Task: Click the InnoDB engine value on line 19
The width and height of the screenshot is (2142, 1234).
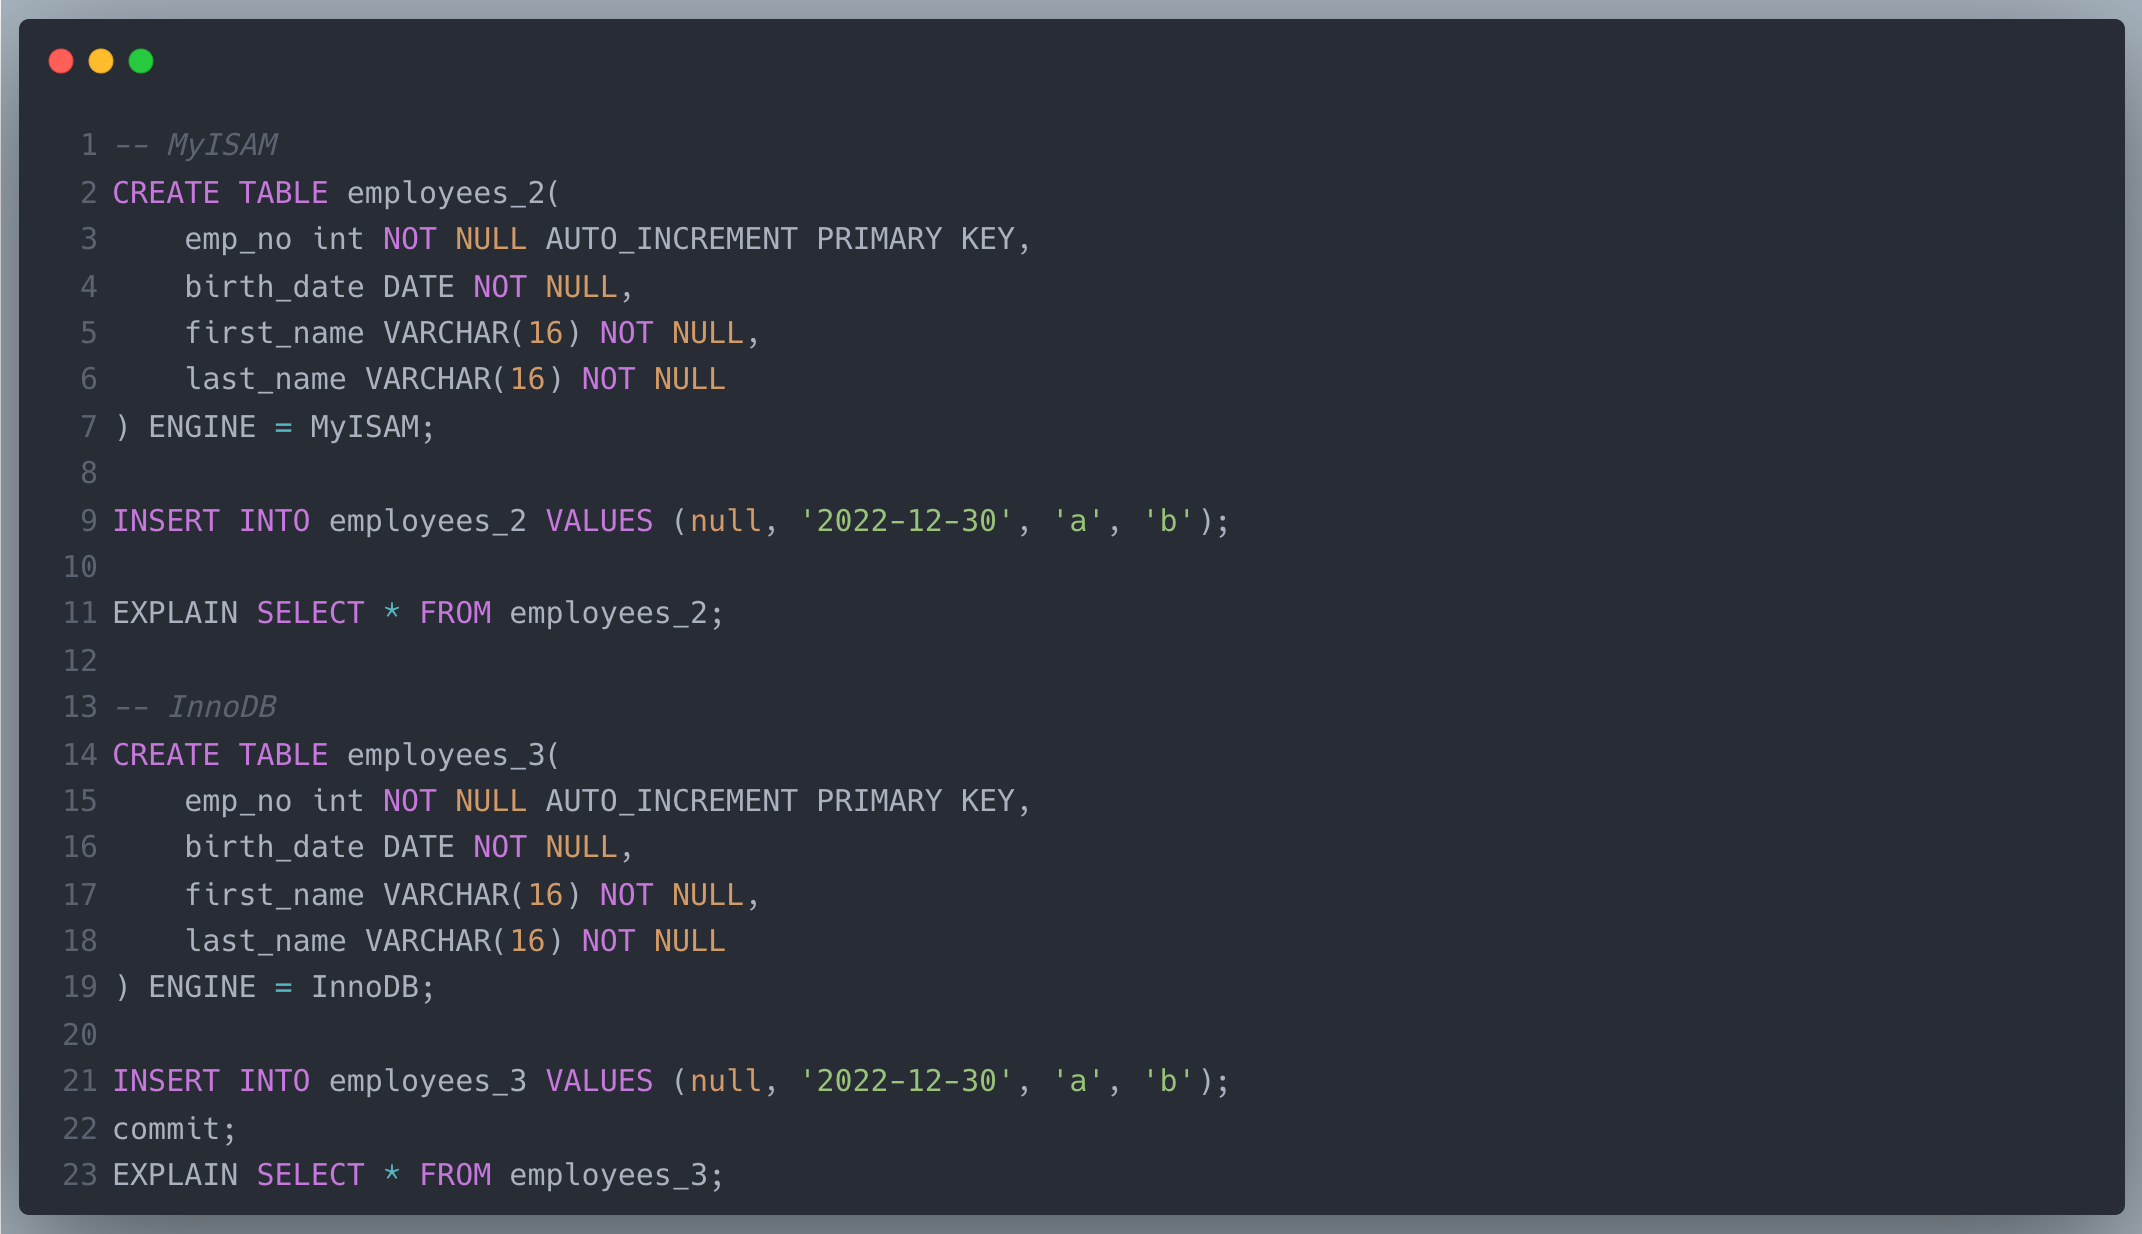Action: coord(365,987)
